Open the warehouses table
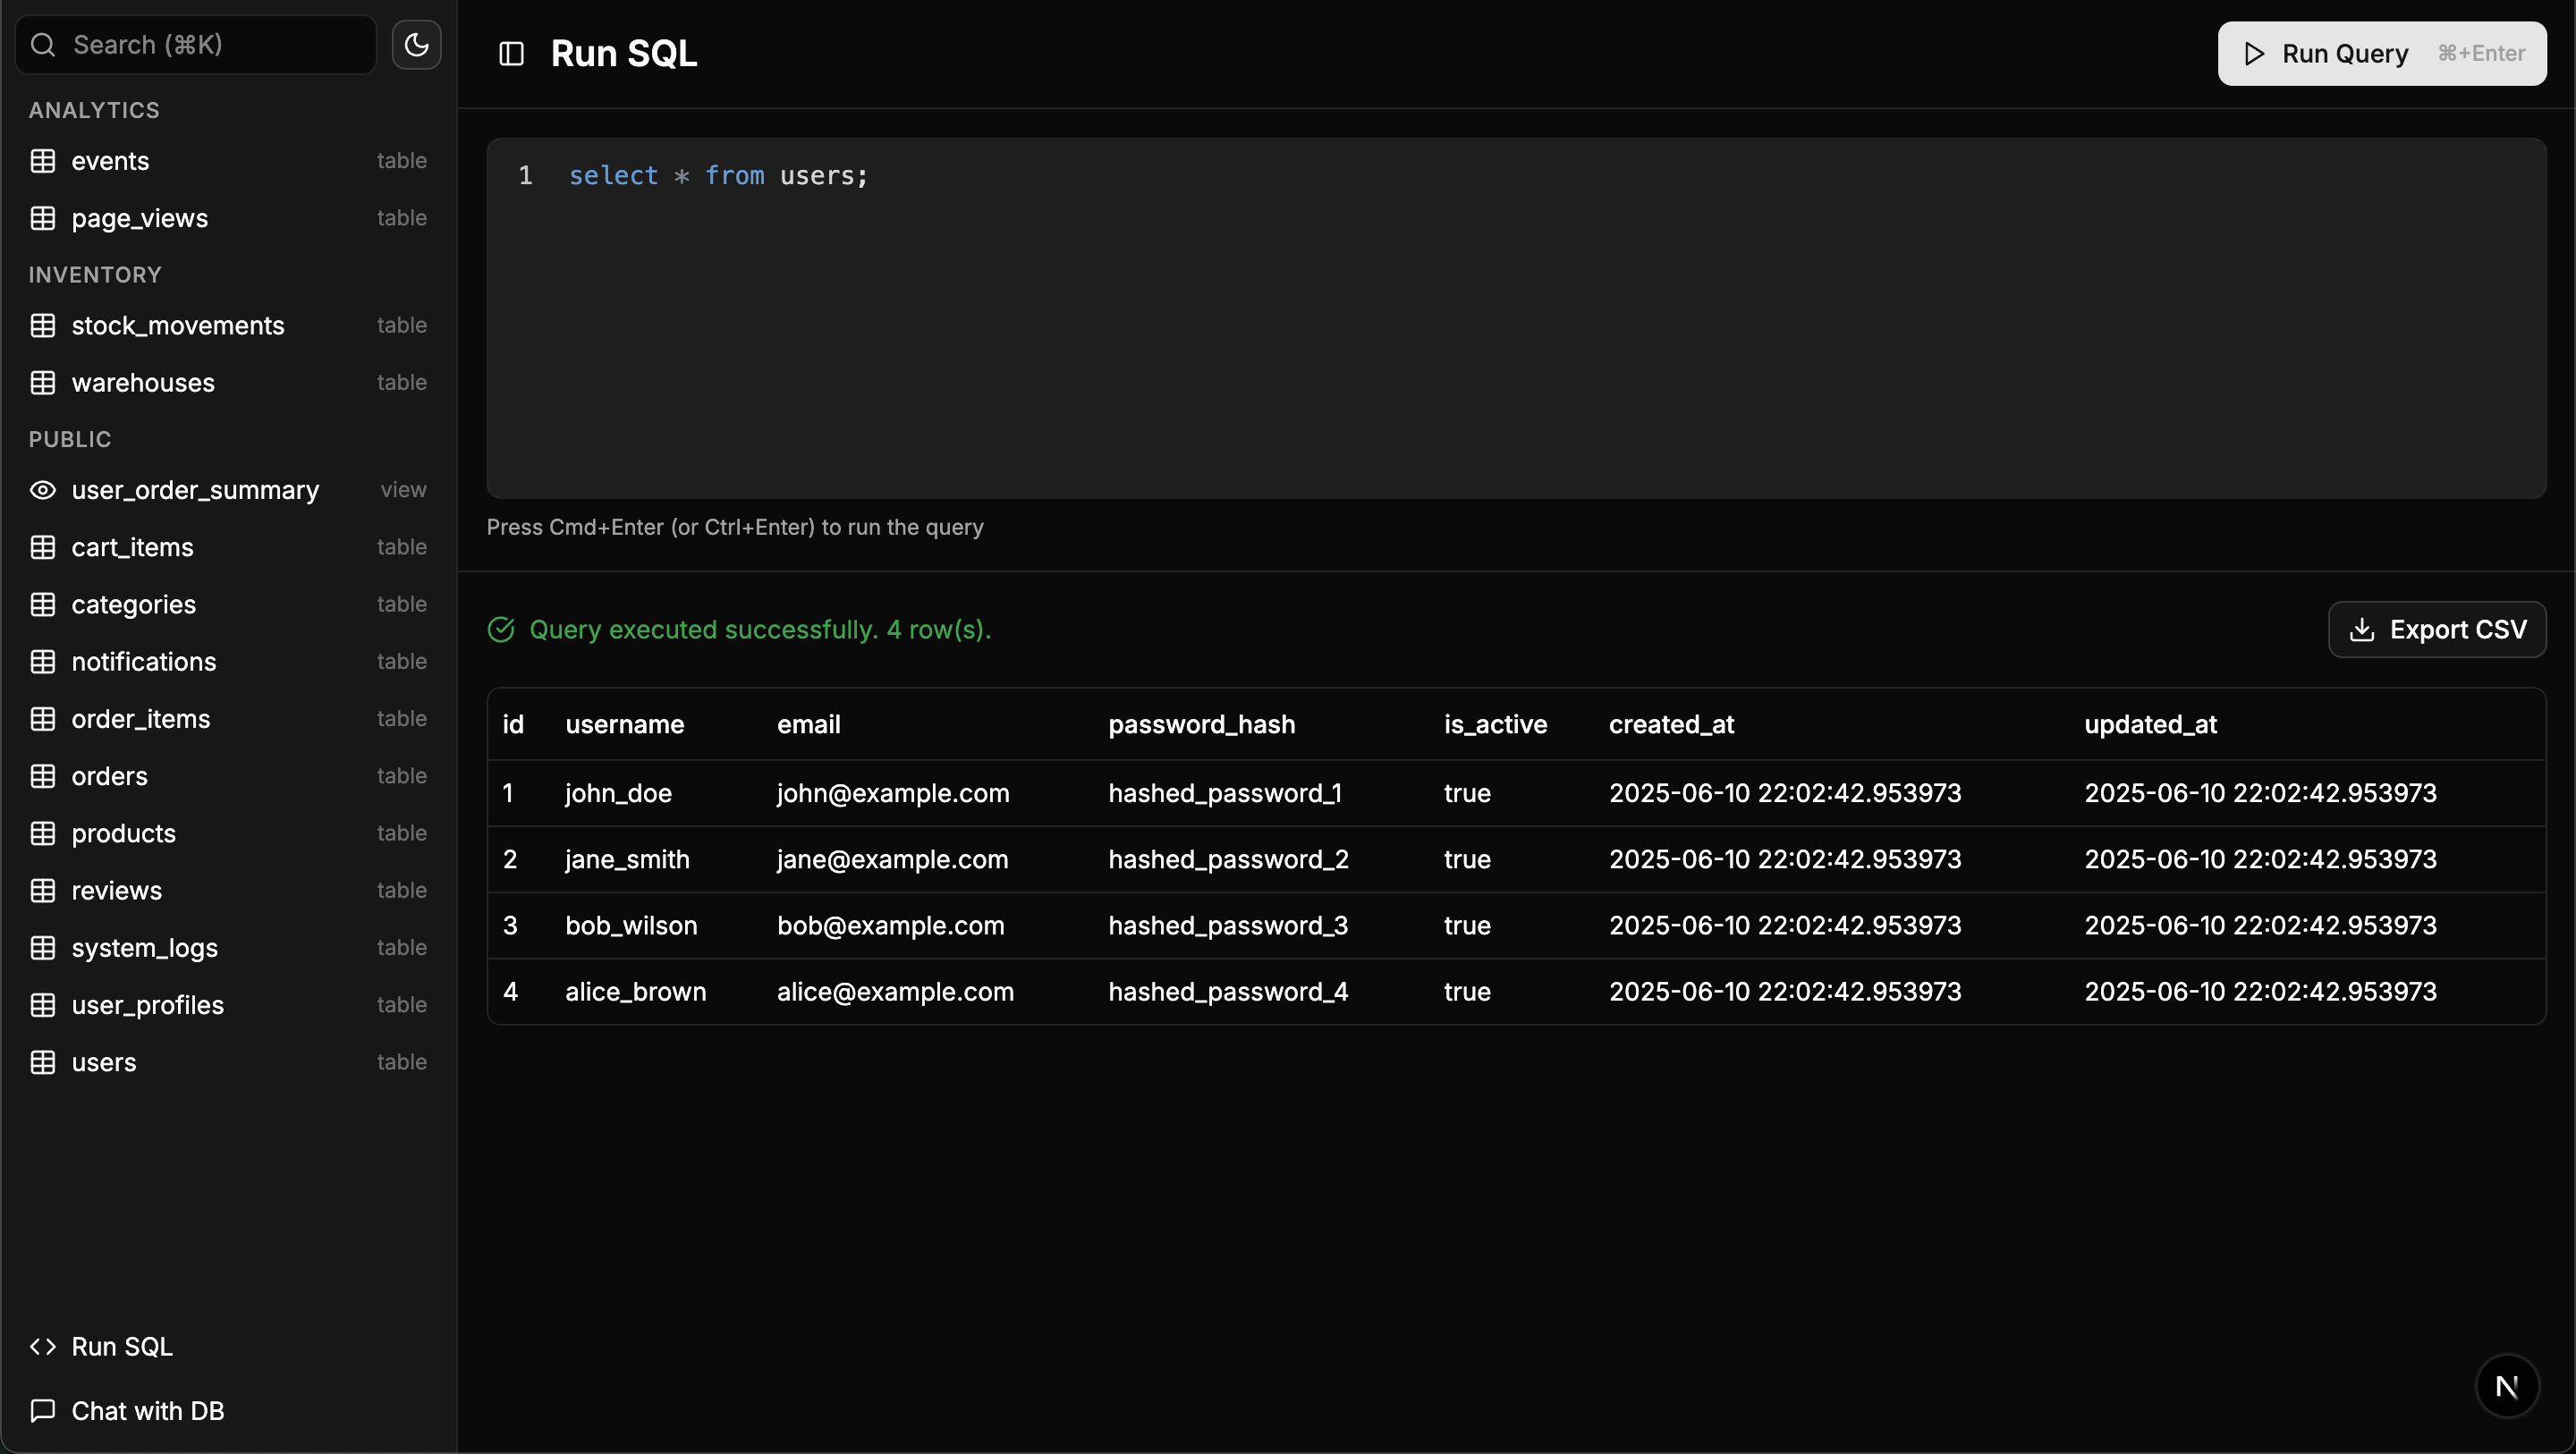This screenshot has width=2576, height=1454. tap(229, 383)
